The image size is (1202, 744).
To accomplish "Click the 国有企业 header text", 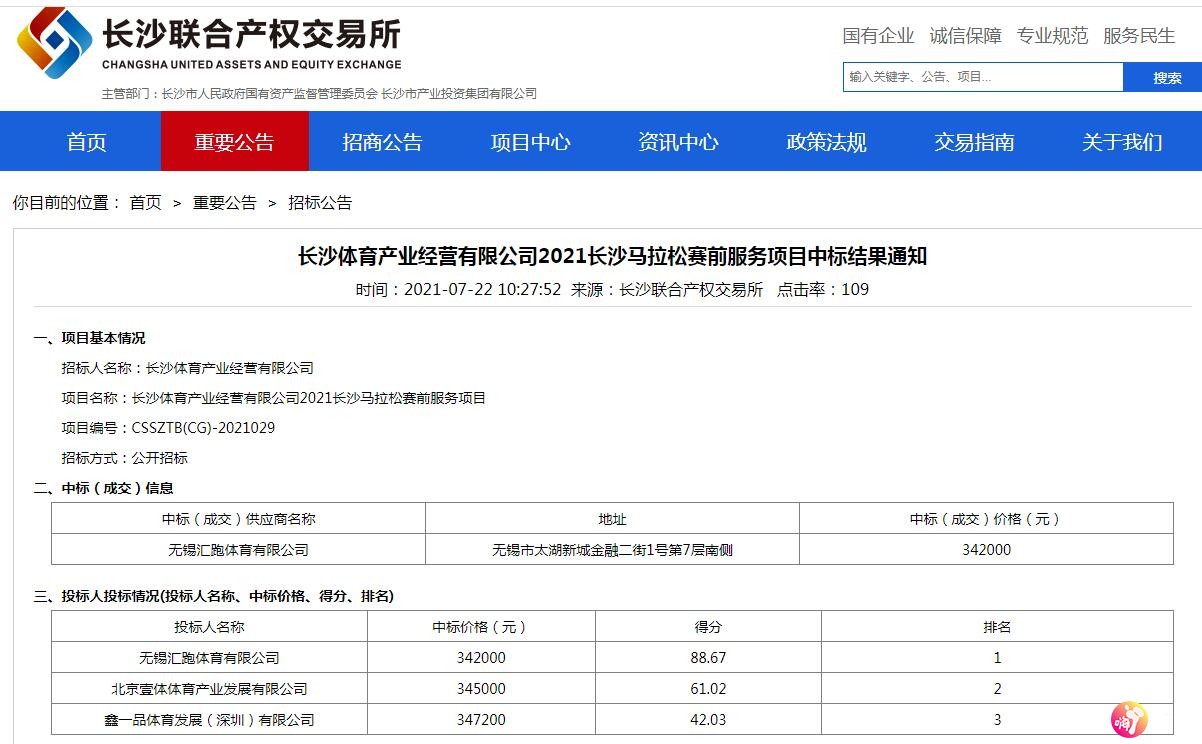I will (878, 36).
